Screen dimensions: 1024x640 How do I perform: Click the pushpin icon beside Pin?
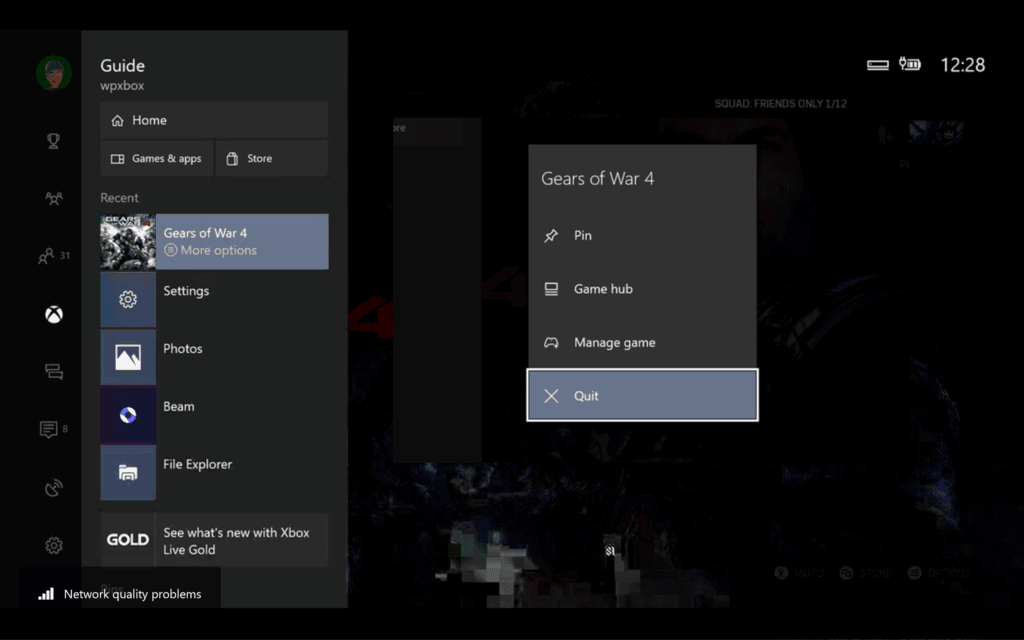tap(551, 236)
